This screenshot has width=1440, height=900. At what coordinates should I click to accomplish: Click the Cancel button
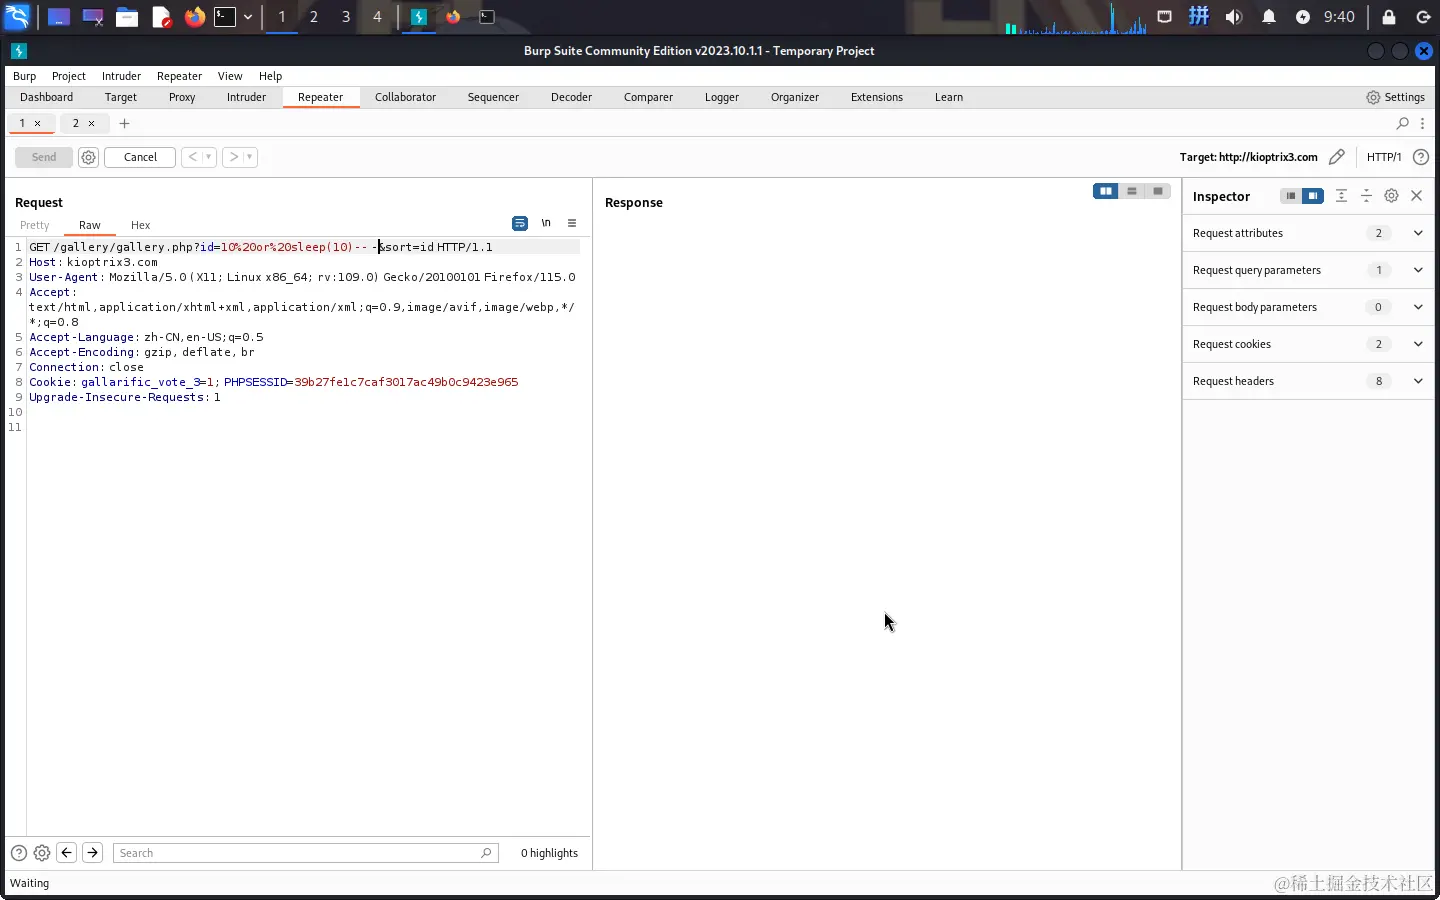point(140,157)
